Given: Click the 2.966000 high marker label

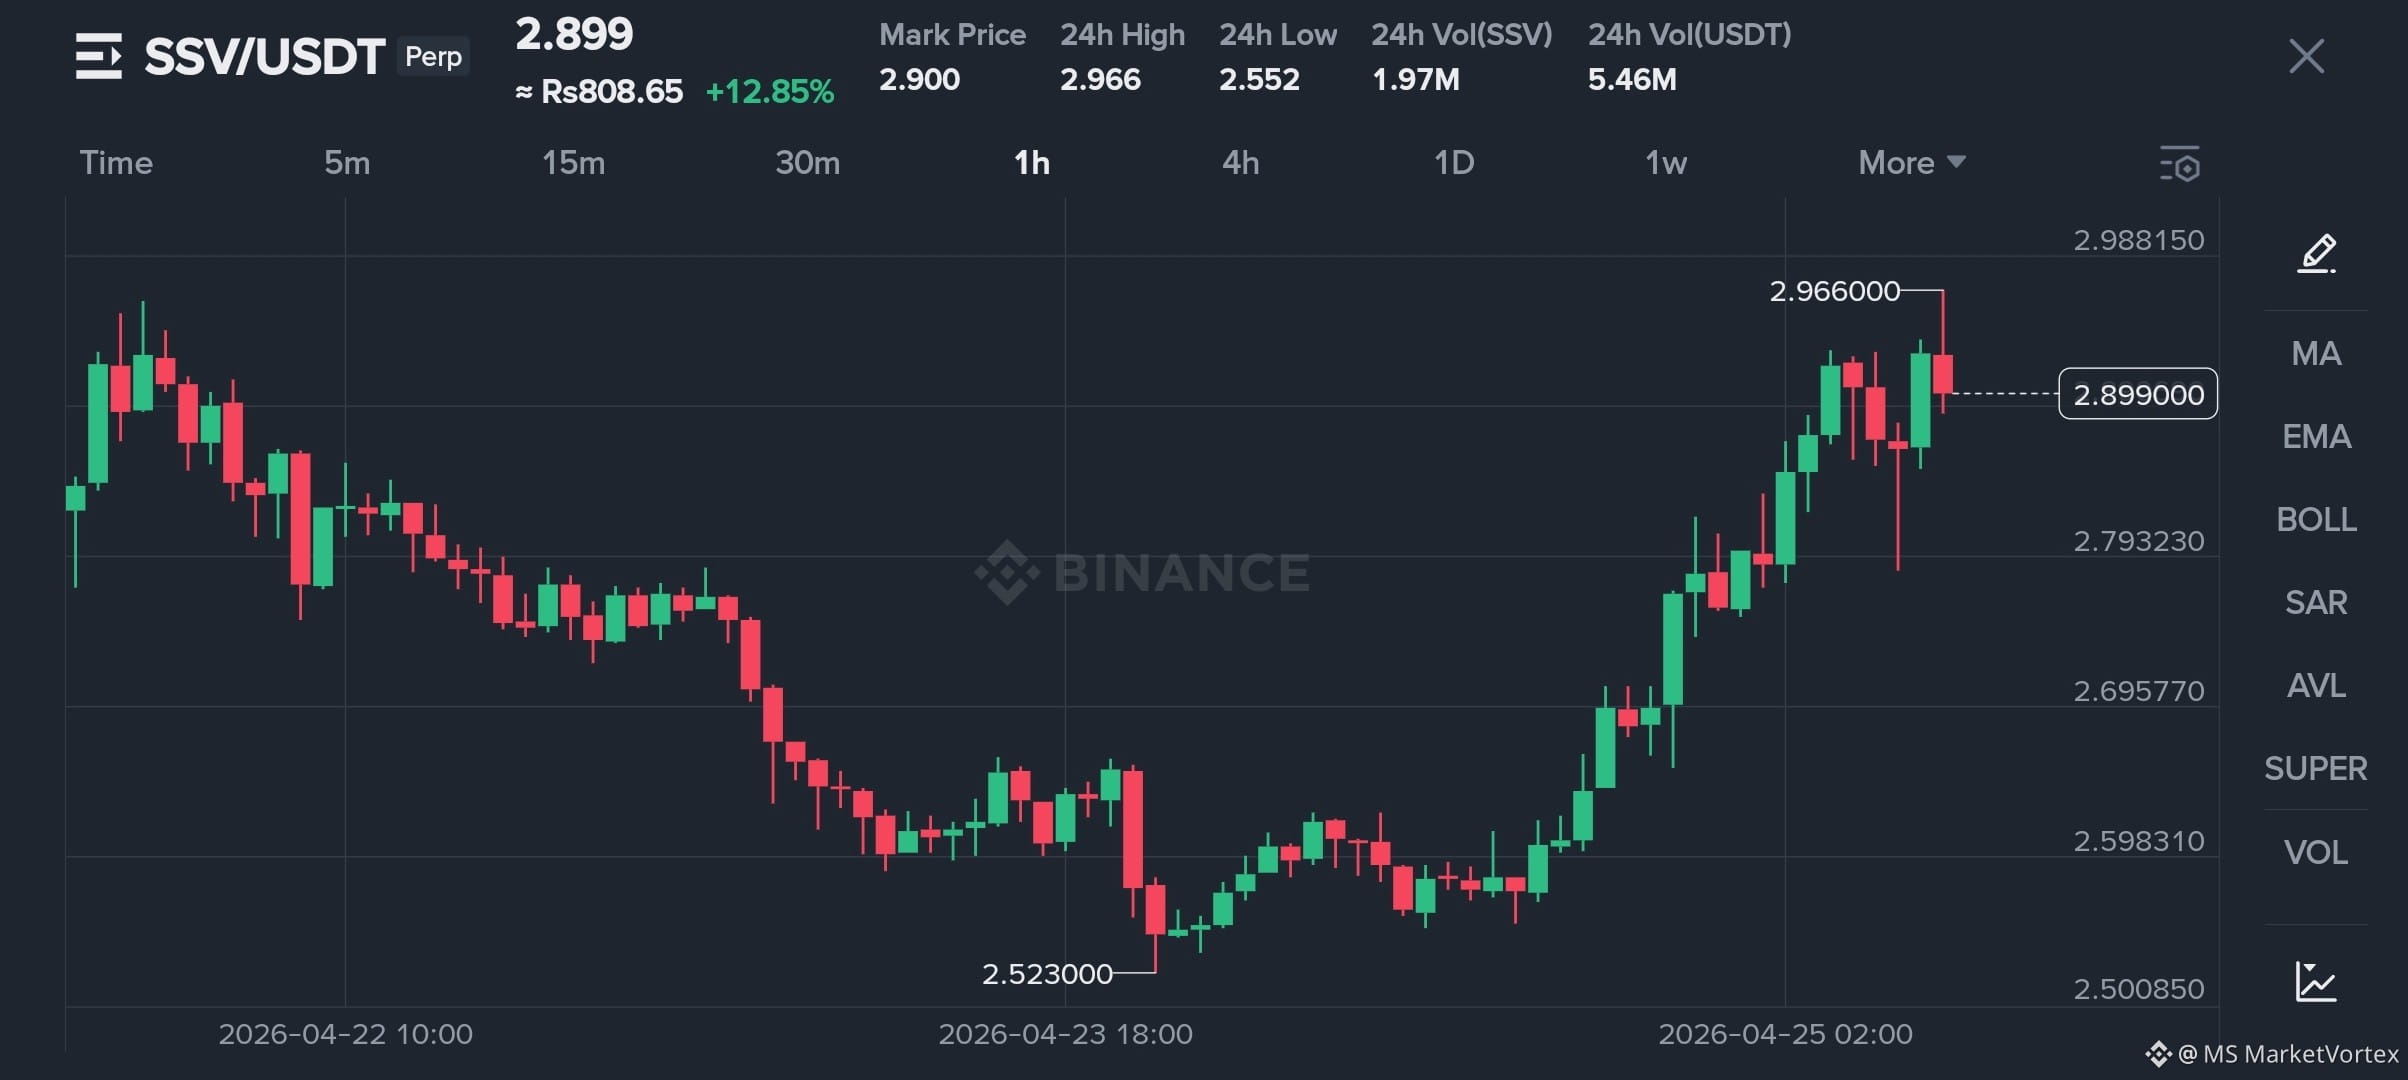Looking at the screenshot, I should coord(1835,291).
